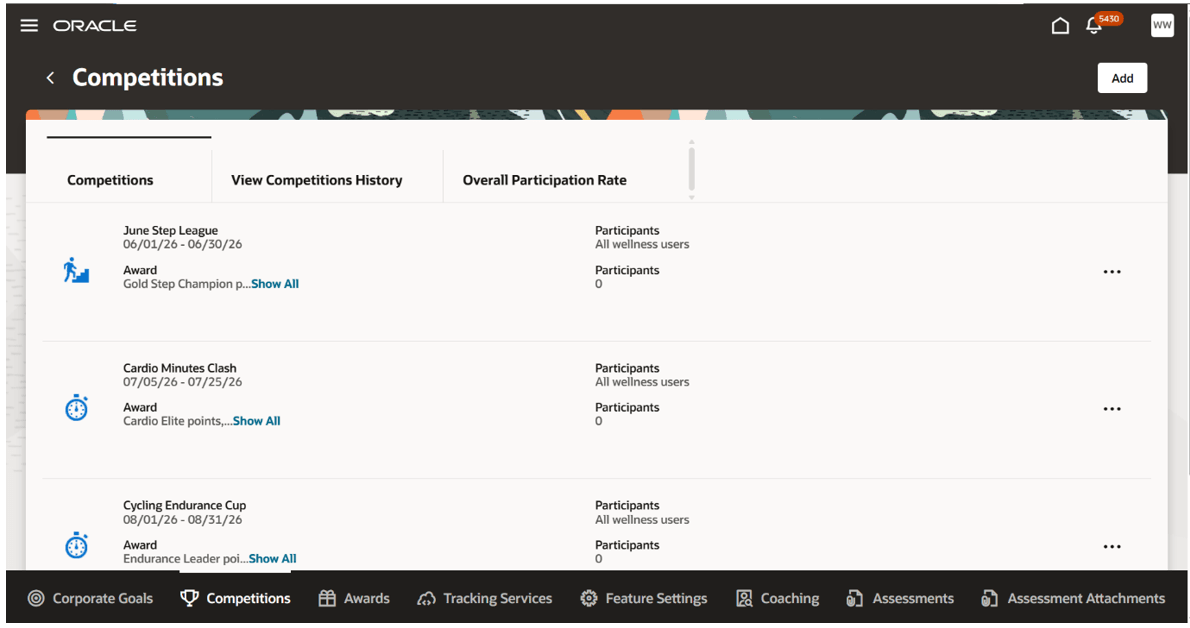The width and height of the screenshot is (1190, 628).
Task: Show all awards for June Step League
Action: [275, 284]
